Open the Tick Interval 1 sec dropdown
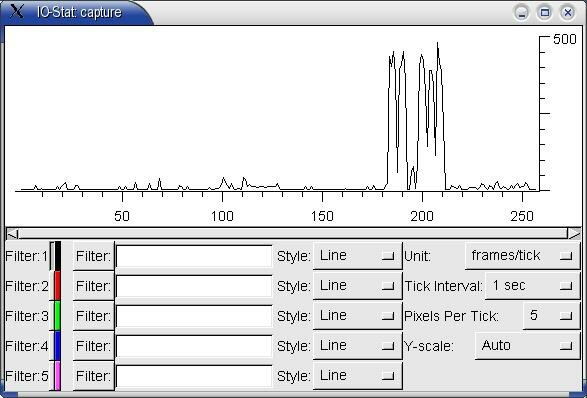 point(533,286)
